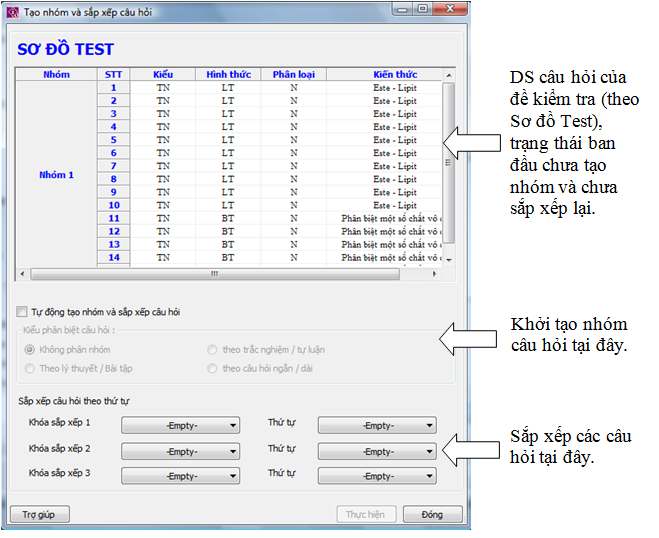Open Khóa sắp xếp 3 dropdown
This screenshot has height=538, width=659.
click(x=181, y=476)
